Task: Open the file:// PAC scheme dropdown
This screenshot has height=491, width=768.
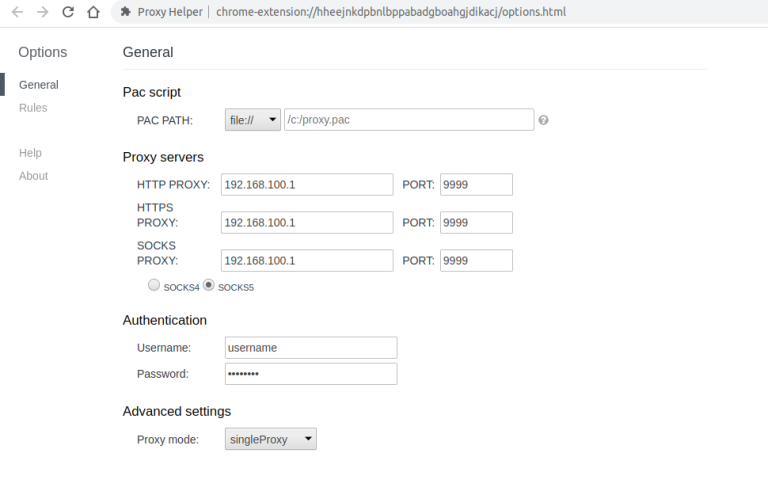Action: 253,120
